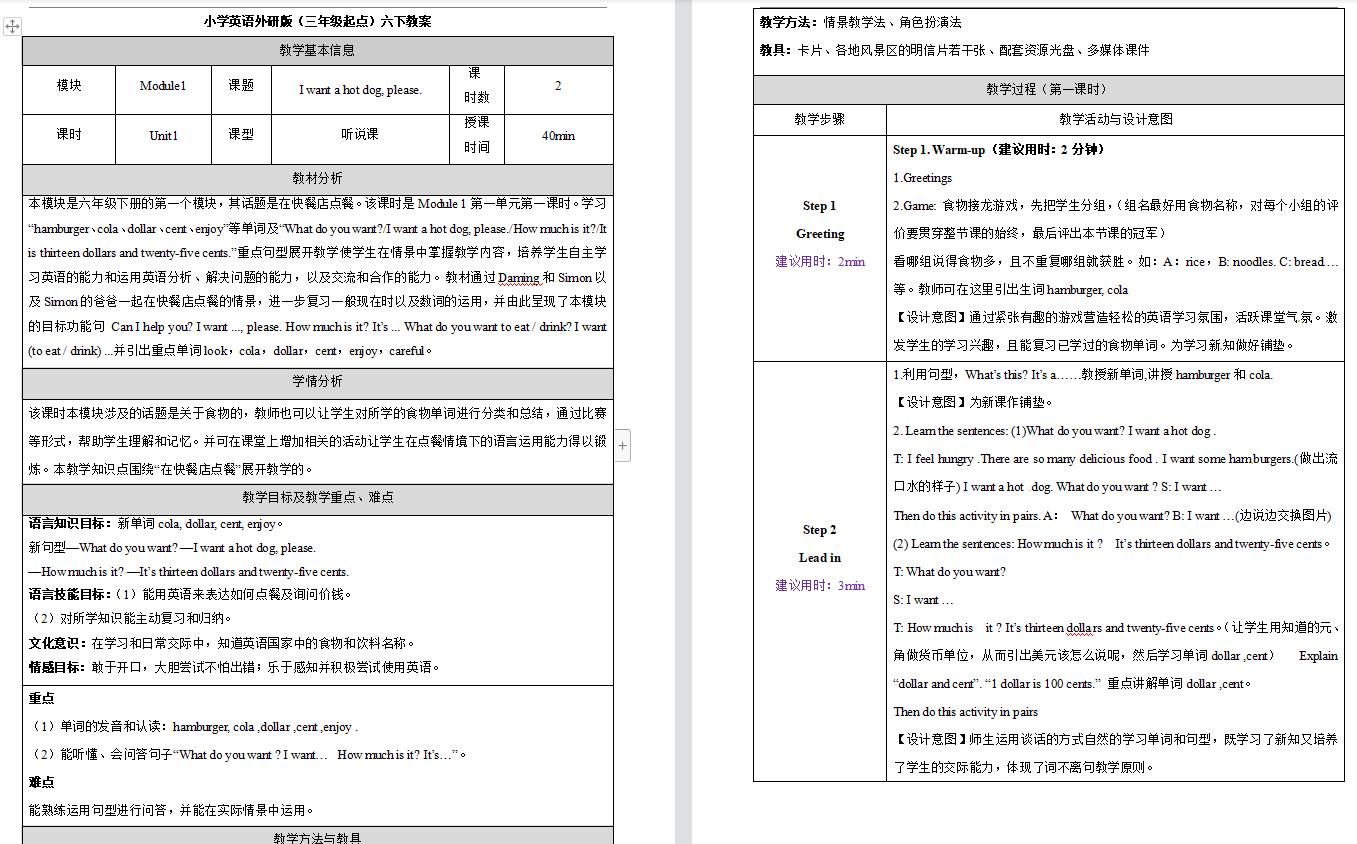This screenshot has width=1357, height=844.
Task: Click the line starting with 教具：卡片
Action: [x=954, y=50]
